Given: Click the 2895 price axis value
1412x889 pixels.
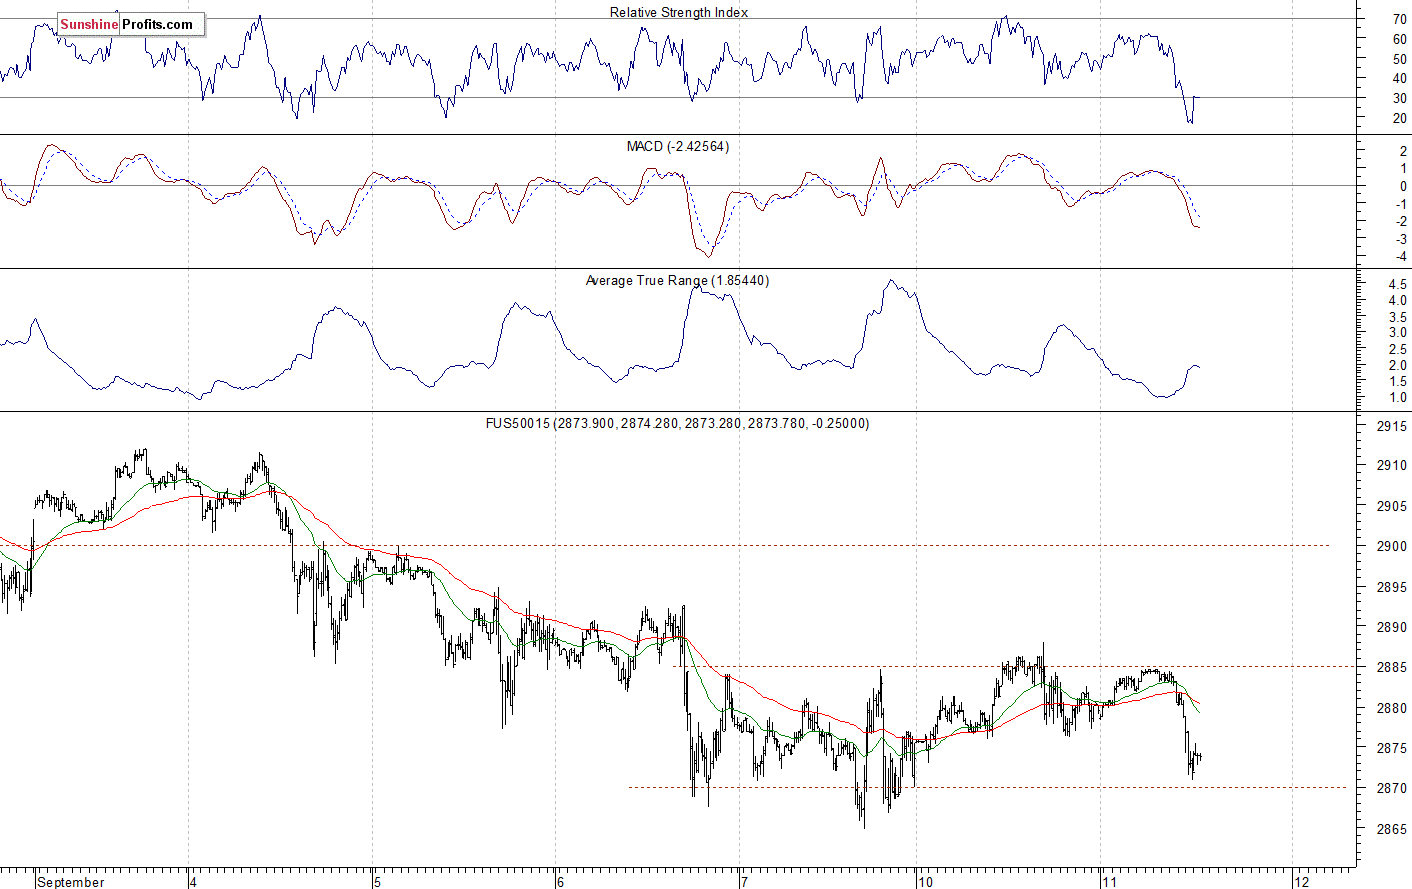Looking at the screenshot, I should 1392,587.
